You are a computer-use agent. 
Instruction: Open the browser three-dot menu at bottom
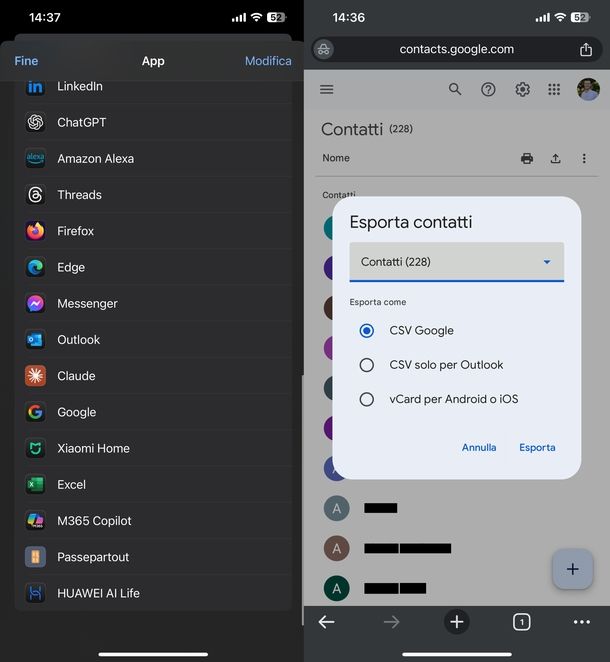pos(582,622)
